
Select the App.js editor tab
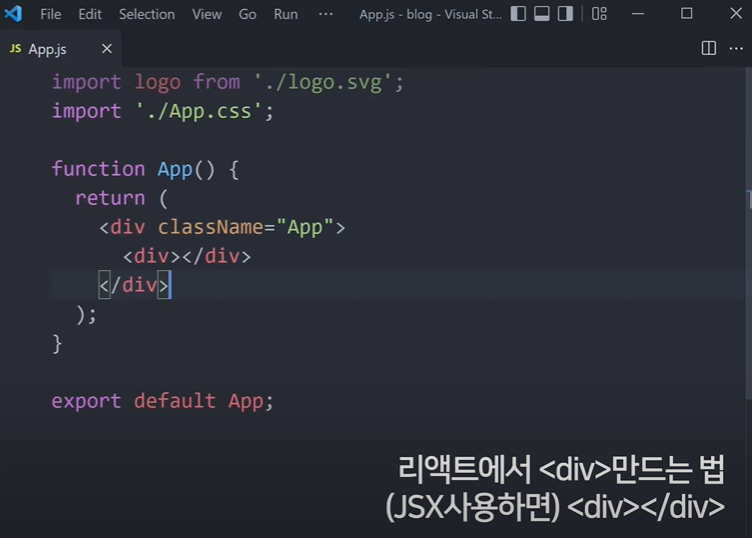(60, 49)
